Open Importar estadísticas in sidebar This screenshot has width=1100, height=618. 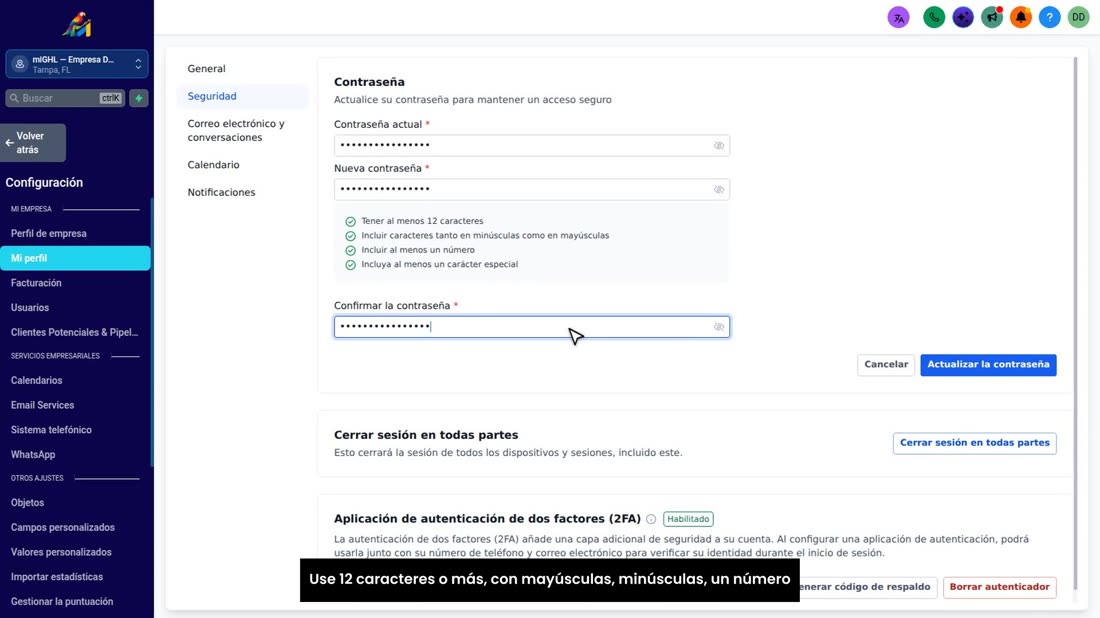tap(57, 577)
